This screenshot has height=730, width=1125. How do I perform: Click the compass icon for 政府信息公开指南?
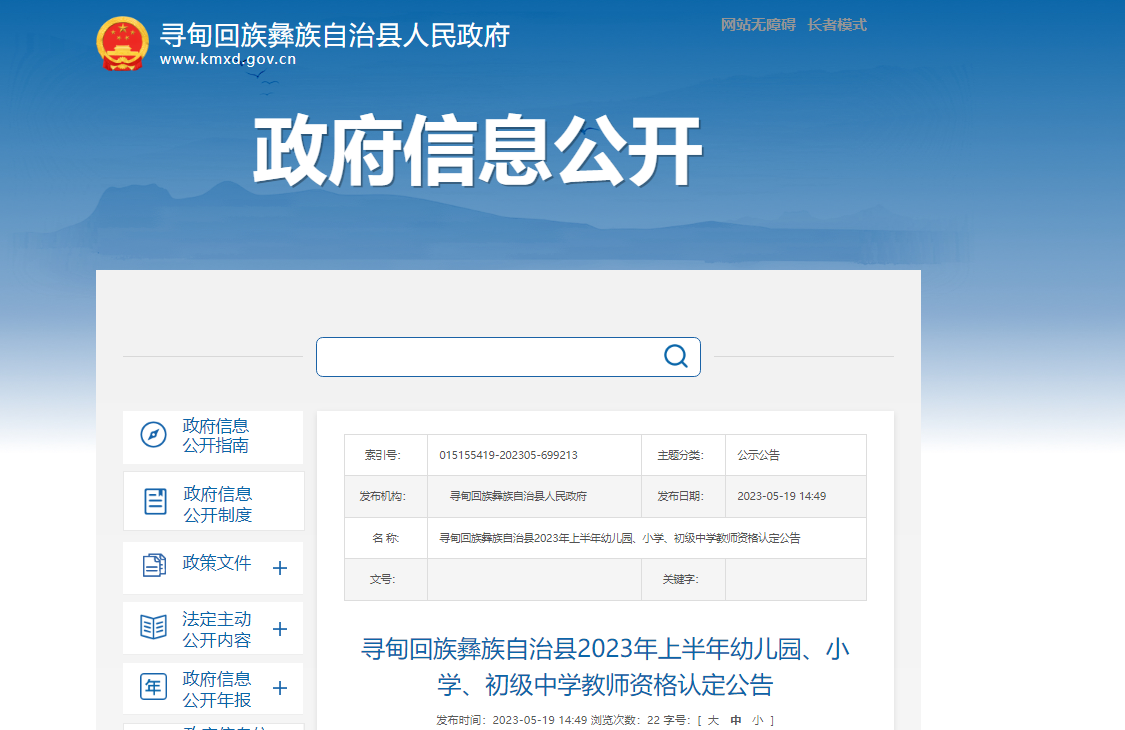(x=153, y=435)
